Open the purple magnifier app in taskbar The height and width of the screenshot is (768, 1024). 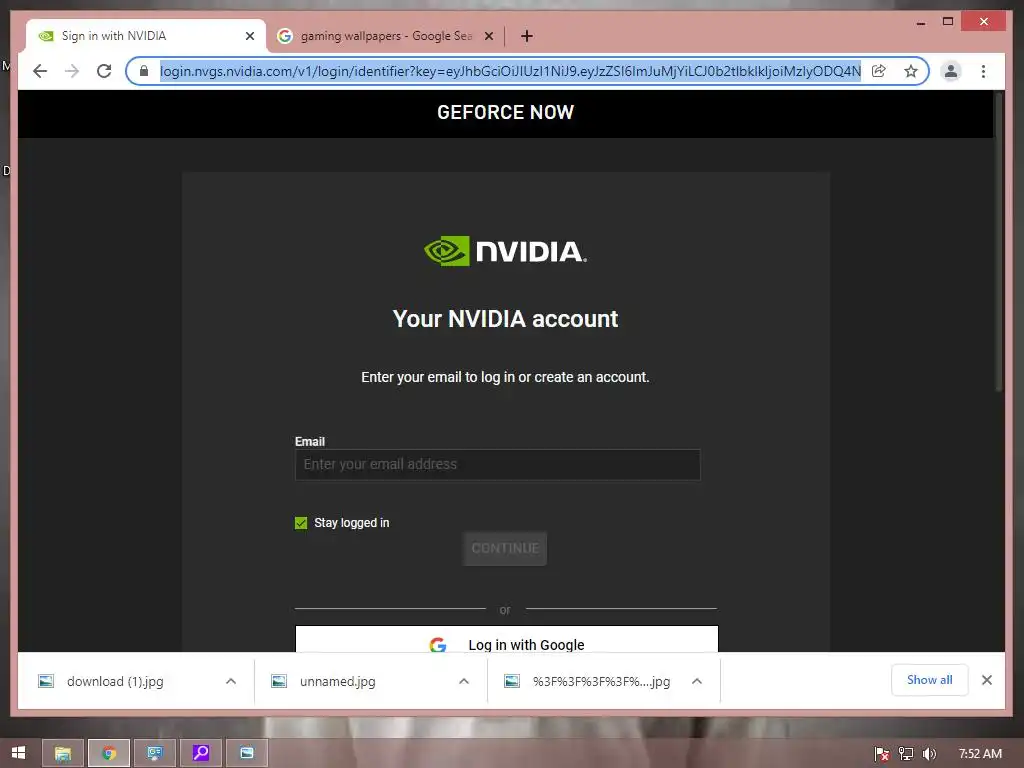click(200, 753)
